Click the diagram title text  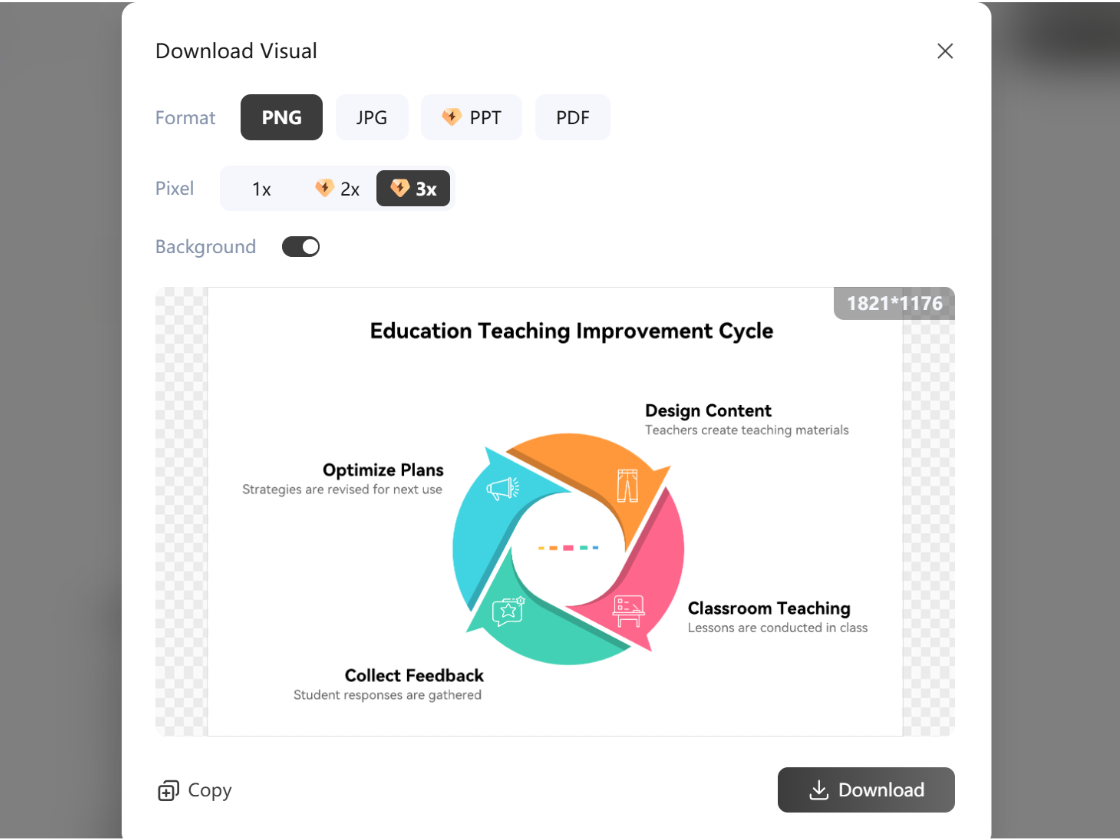(x=571, y=331)
